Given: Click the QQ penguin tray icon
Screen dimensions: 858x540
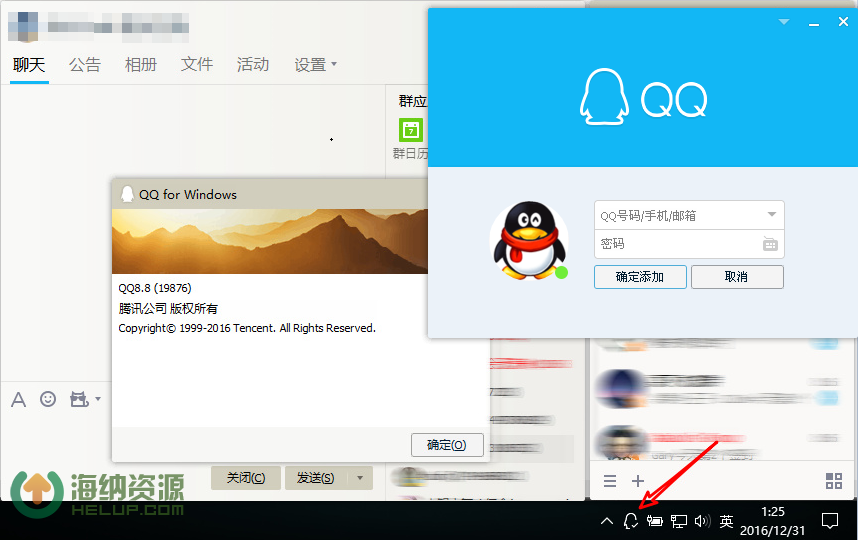Looking at the screenshot, I should point(631,521).
